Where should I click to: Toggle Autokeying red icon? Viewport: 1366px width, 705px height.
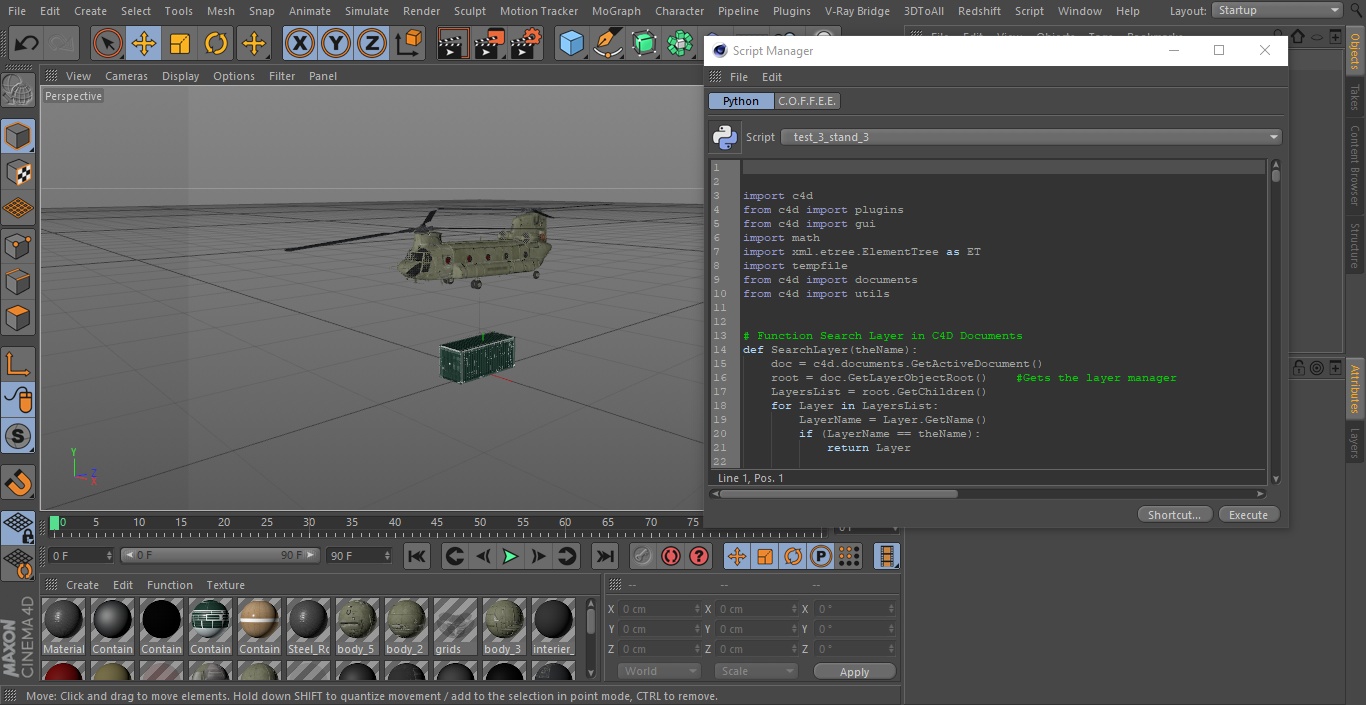coord(671,556)
